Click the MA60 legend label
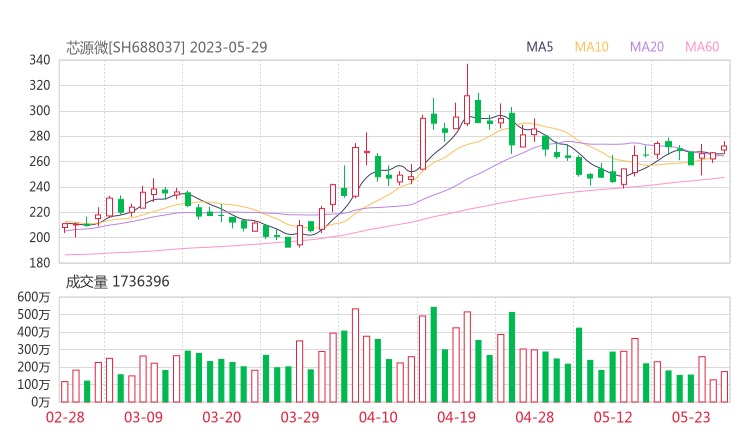This screenshot has height=440, width=740. point(702,47)
